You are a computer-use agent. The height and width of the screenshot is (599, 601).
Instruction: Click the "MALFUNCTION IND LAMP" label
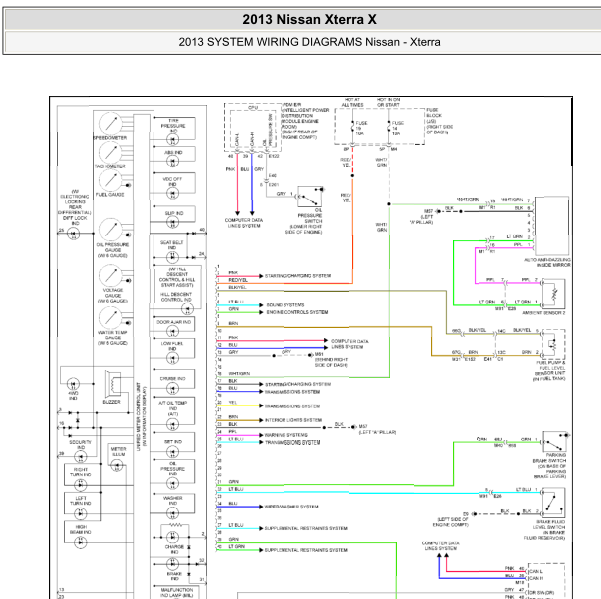coord(177,592)
